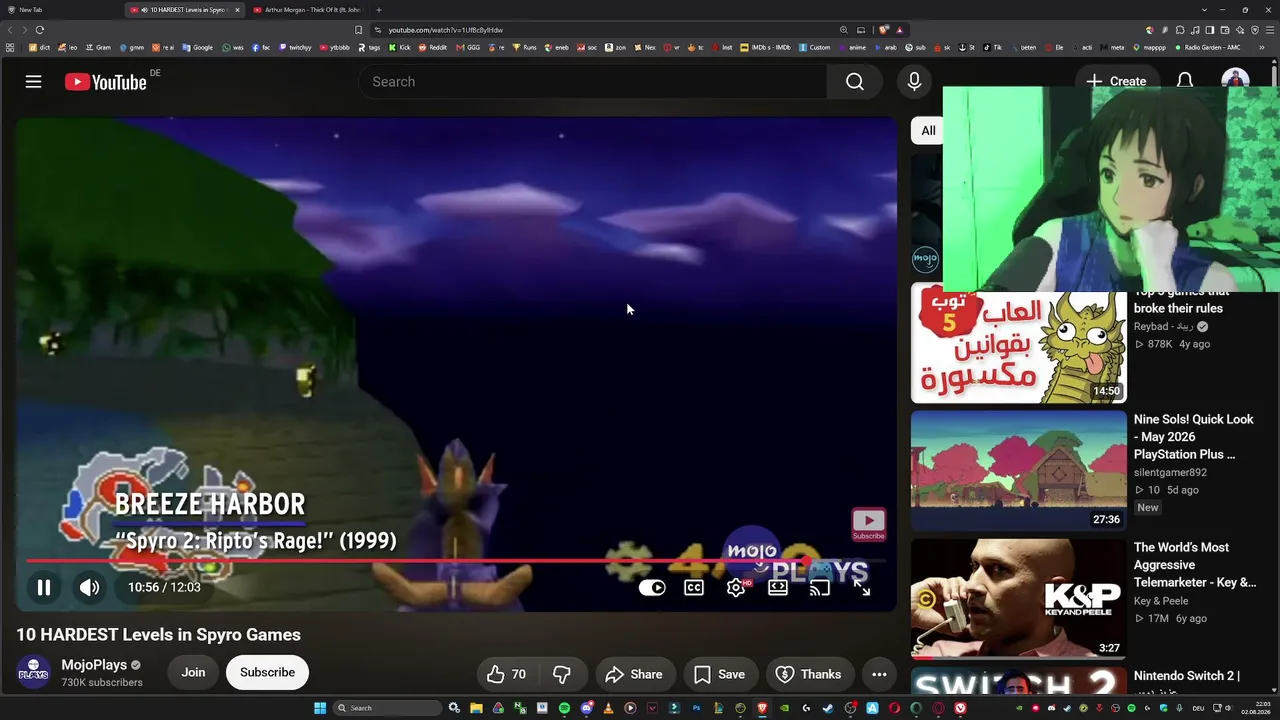Viewport: 1280px width, 720px height.
Task: Open the Radio Garden bookmark
Action: pyautogui.click(x=1207, y=47)
